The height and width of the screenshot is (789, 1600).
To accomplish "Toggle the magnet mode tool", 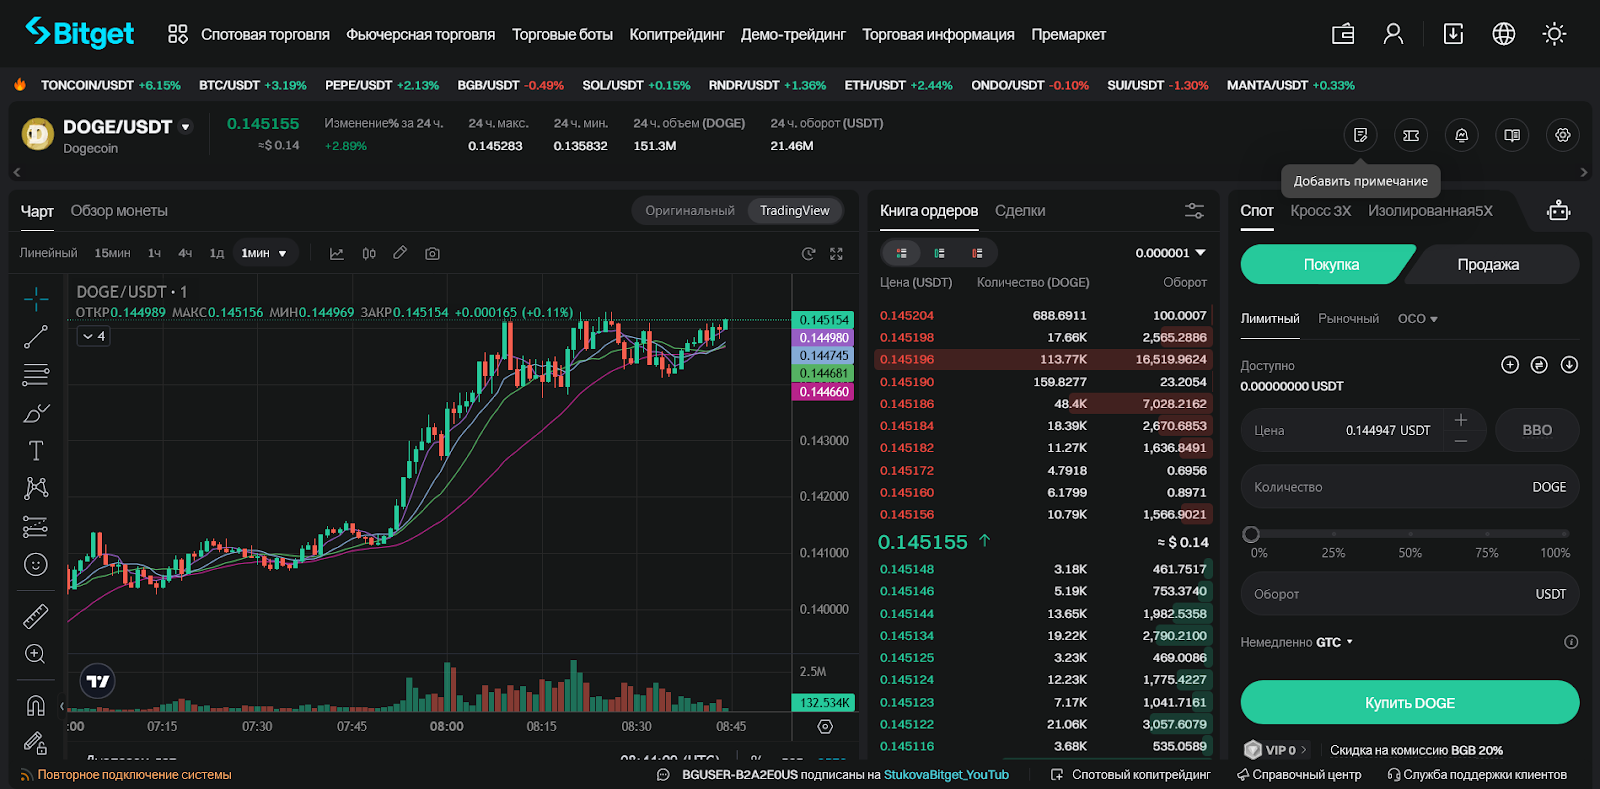I will 36,706.
